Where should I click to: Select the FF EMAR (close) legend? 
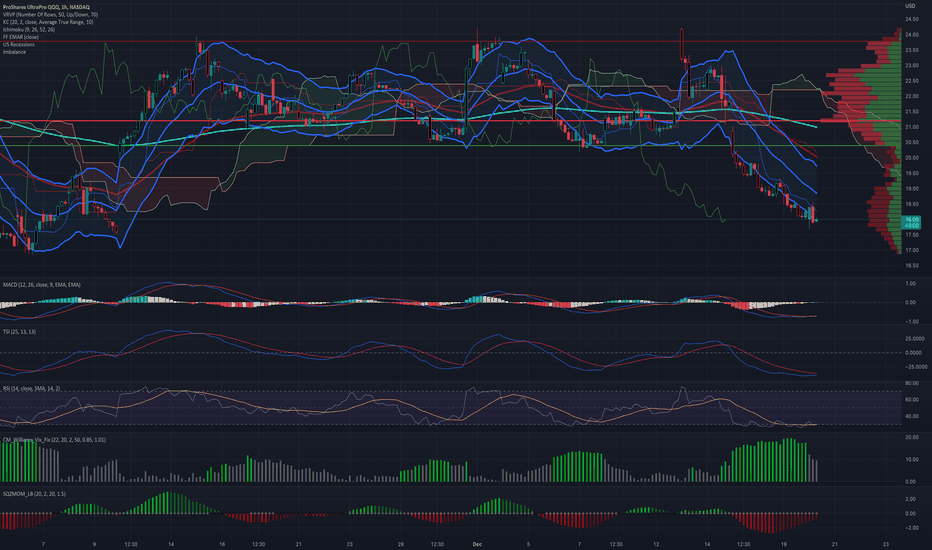(x=21, y=37)
